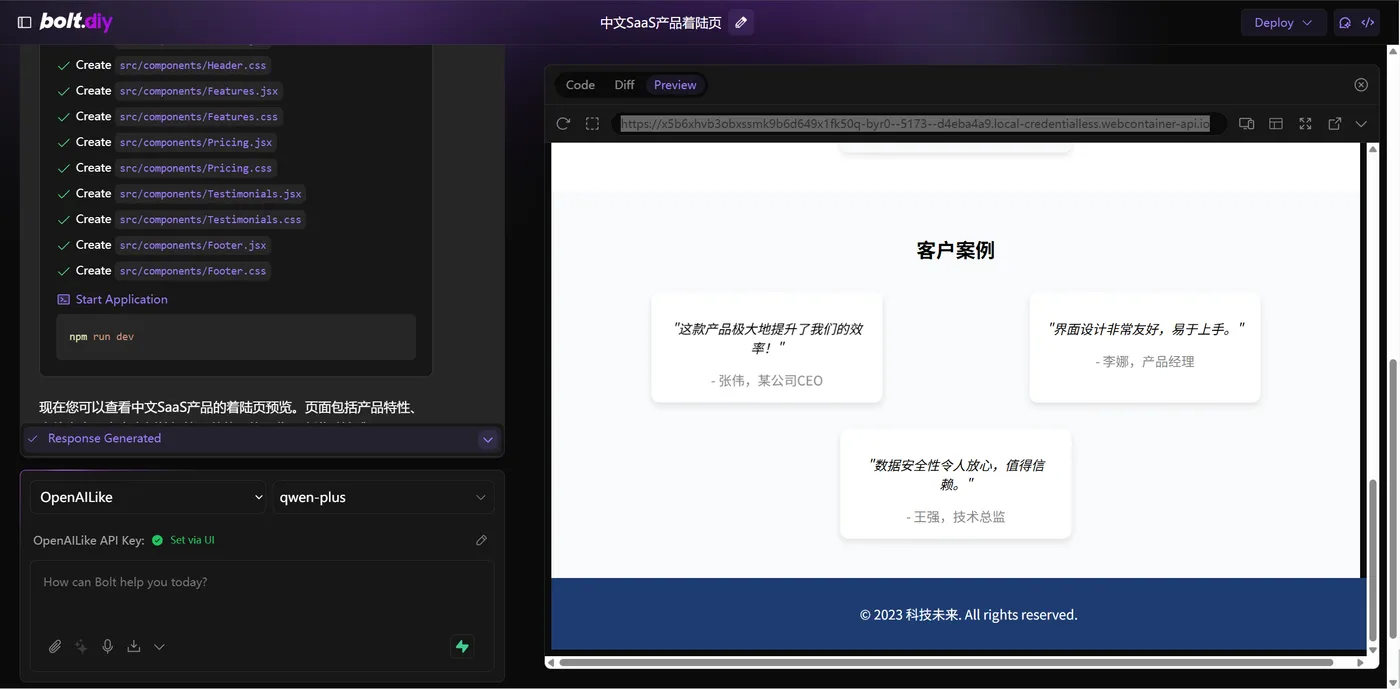Toggle device mode preview icon
This screenshot has height=689, width=1400.
click(1246, 124)
